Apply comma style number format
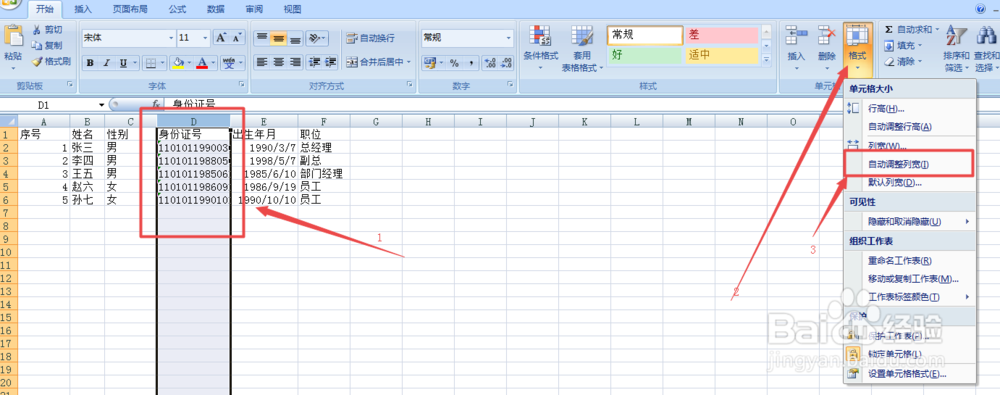 [x=471, y=63]
